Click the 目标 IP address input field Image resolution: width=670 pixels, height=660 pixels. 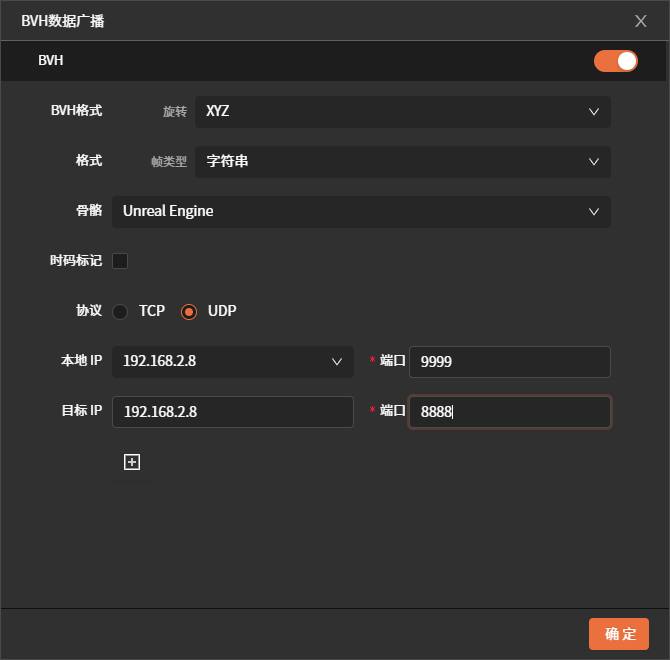click(x=232, y=411)
